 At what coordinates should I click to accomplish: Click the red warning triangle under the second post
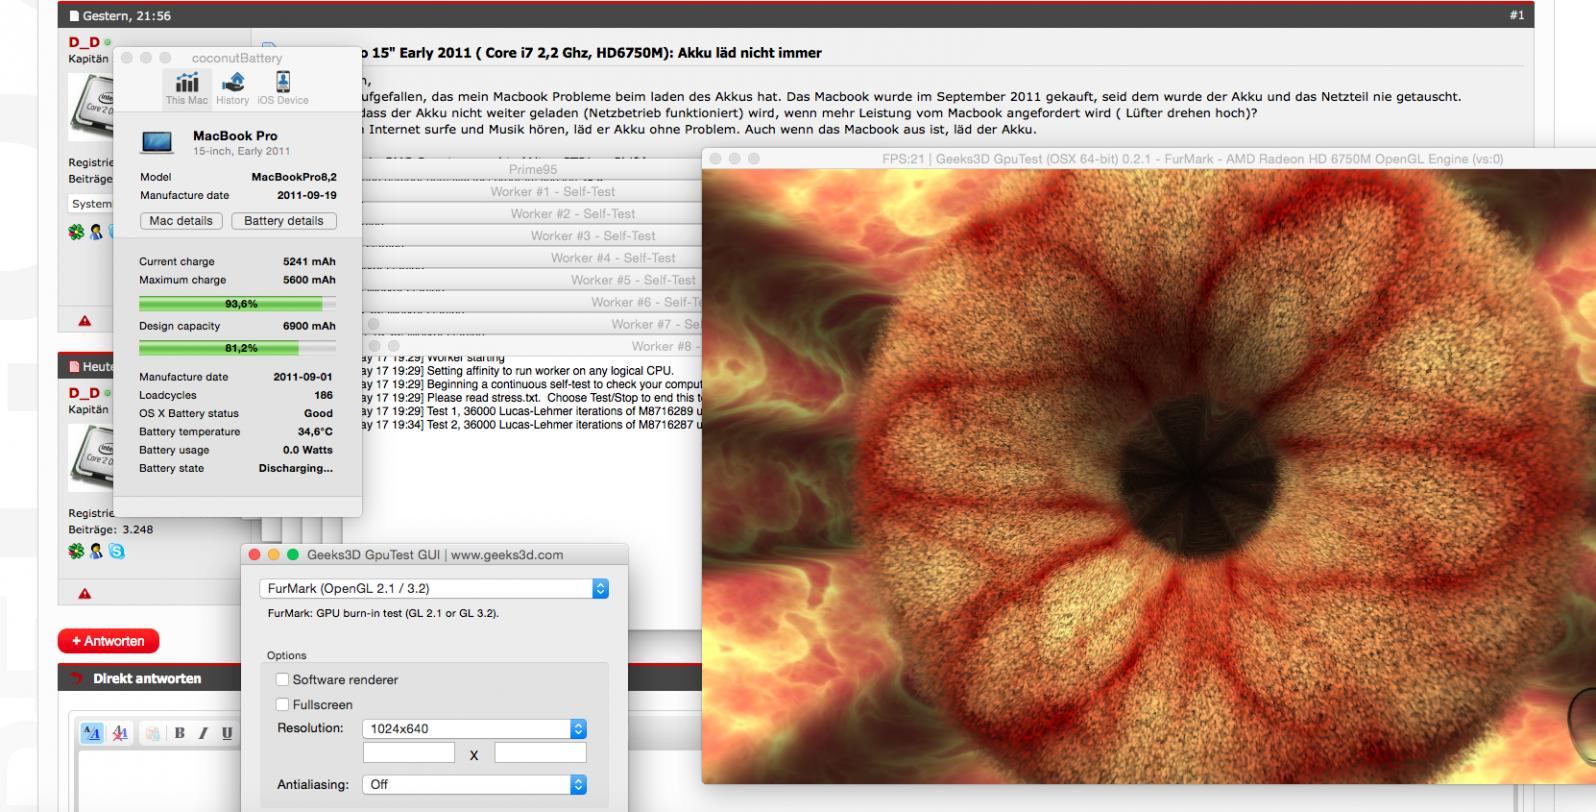pos(85,594)
